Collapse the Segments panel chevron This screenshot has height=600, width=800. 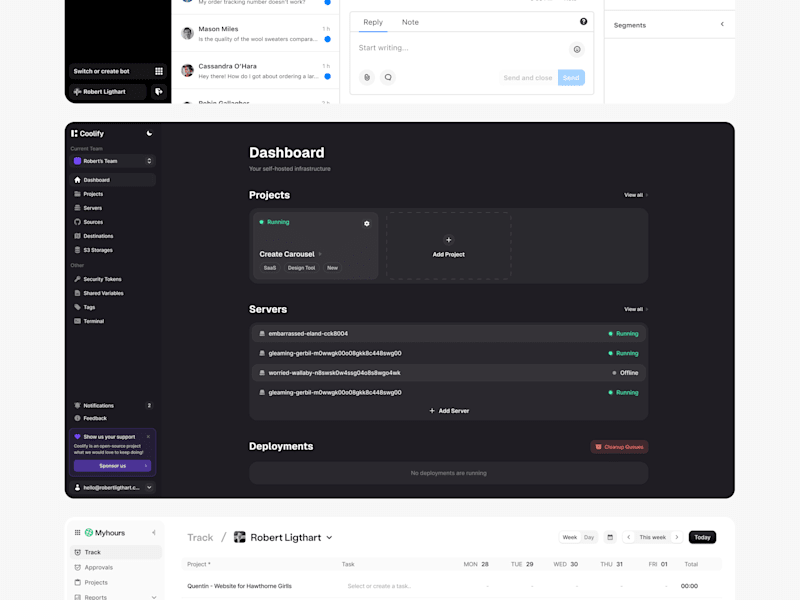pyautogui.click(x=722, y=24)
